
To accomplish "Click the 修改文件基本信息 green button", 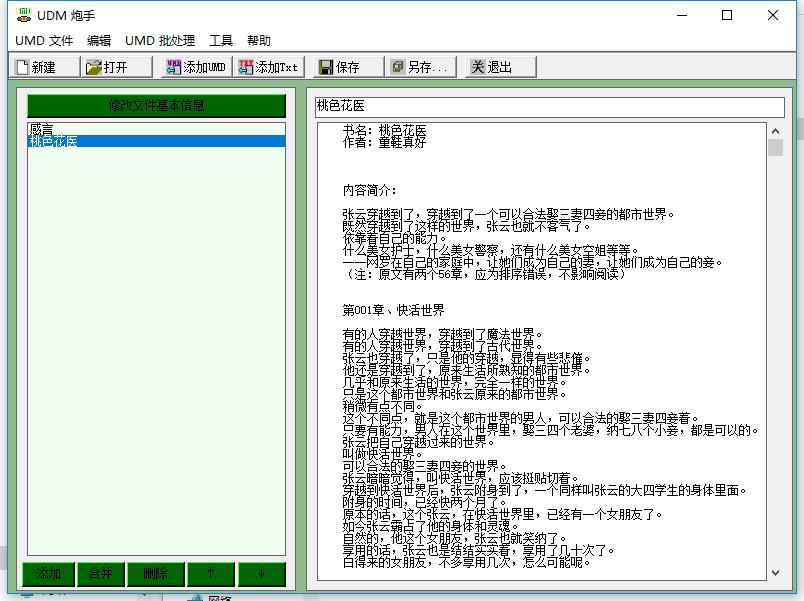I will pos(156,106).
